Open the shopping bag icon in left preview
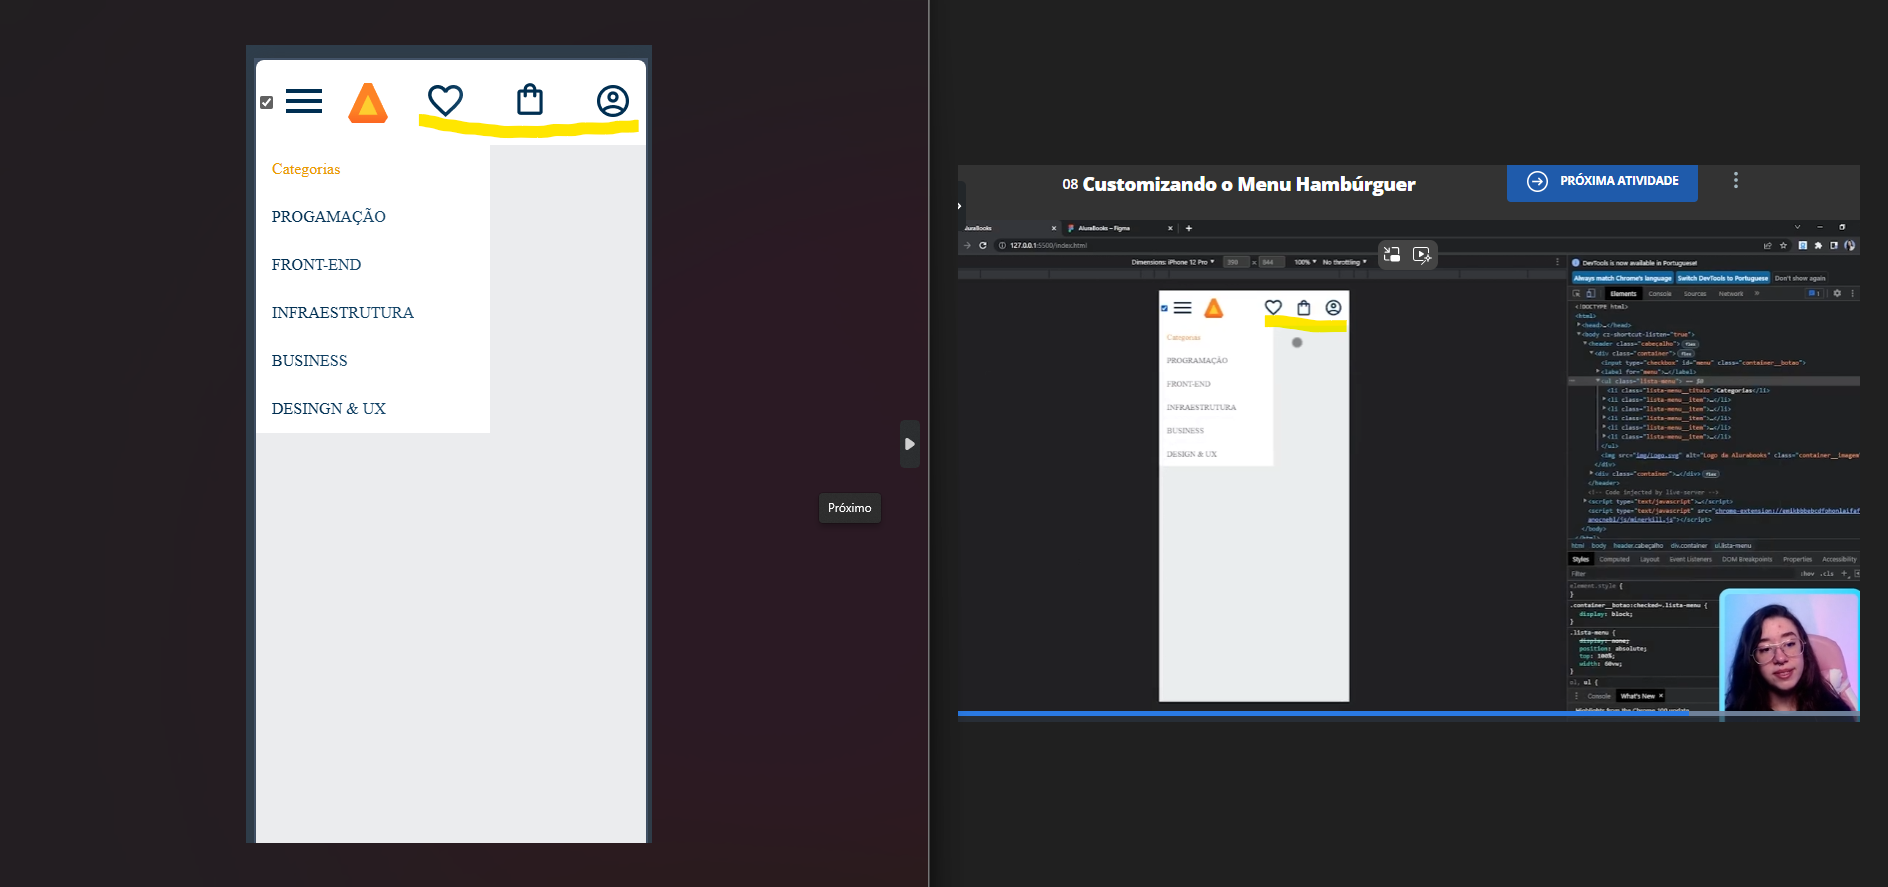Screen dimensions: 1888x887 click(530, 99)
